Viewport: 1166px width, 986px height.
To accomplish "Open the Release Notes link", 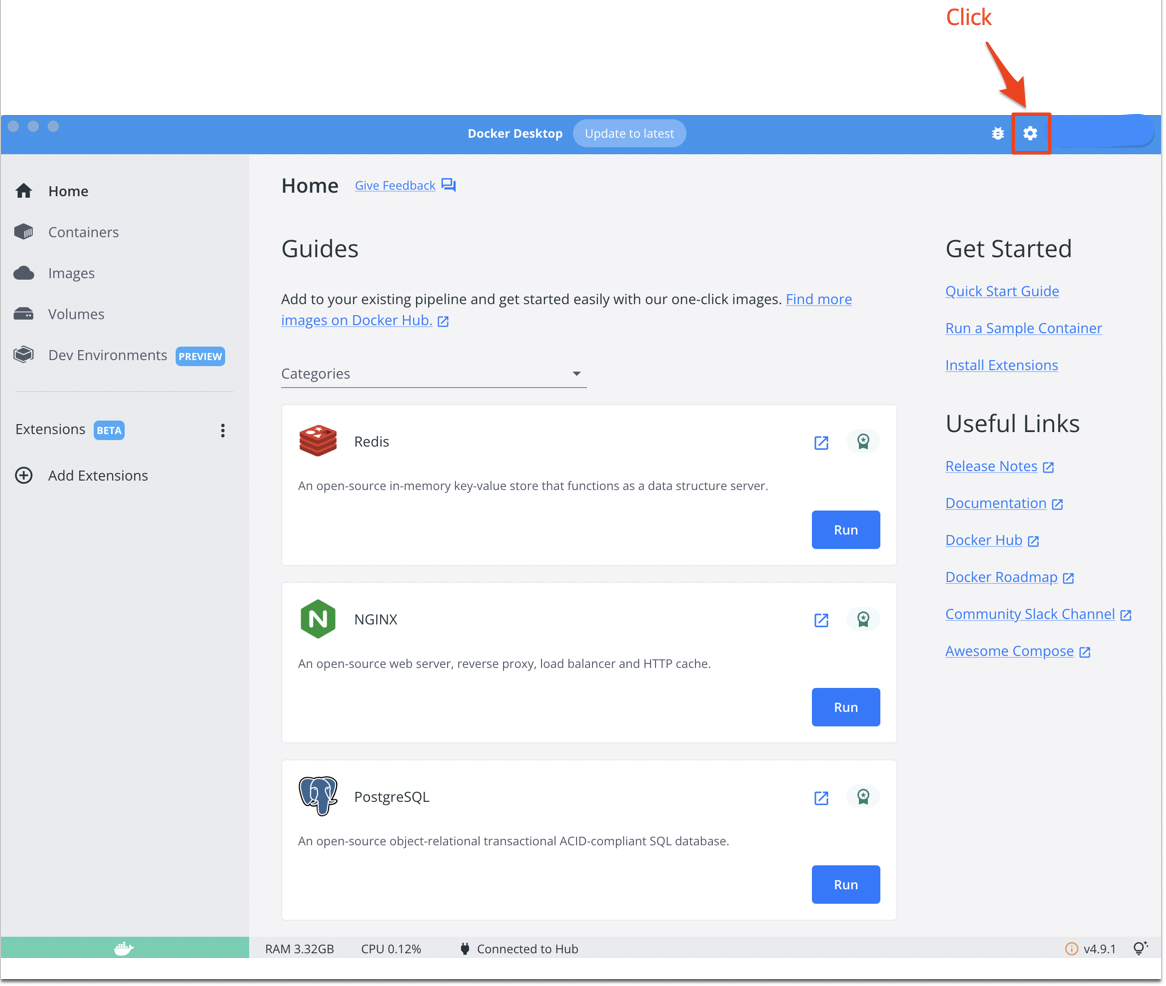I will (x=993, y=467).
